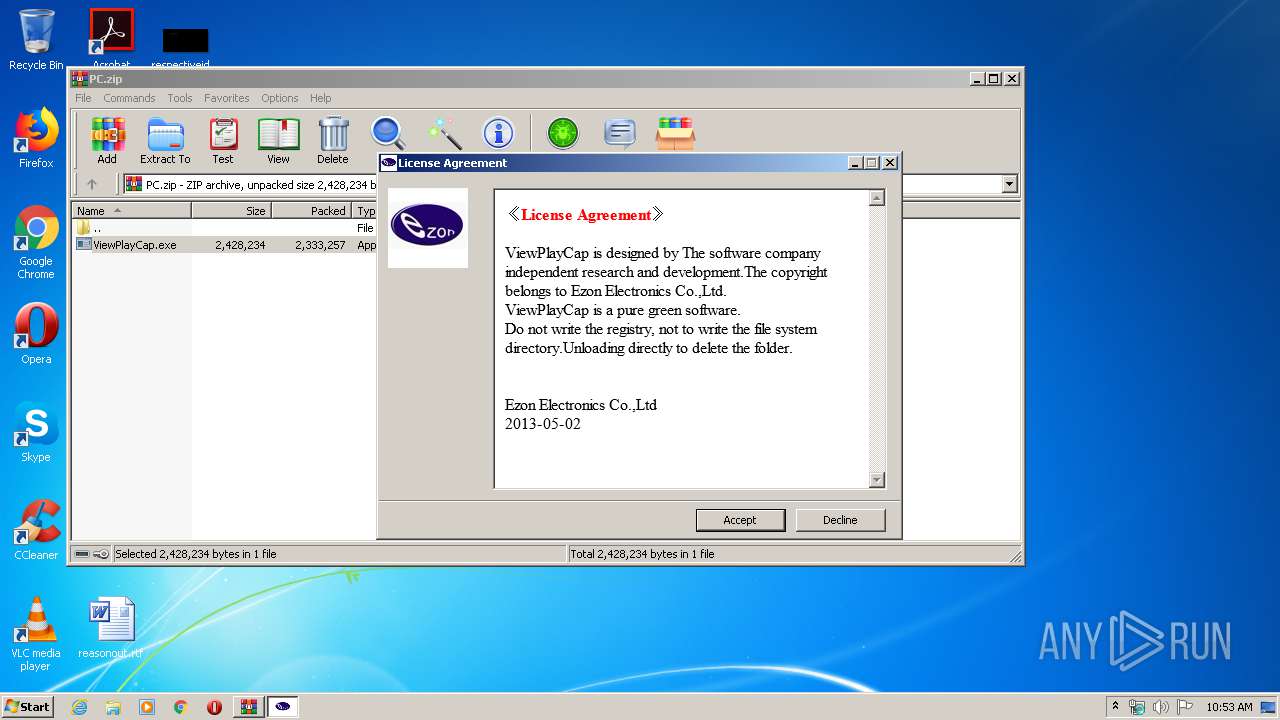Select parent folder '..' row
Image resolution: width=1280 pixels, height=720 pixels.
(x=225, y=228)
